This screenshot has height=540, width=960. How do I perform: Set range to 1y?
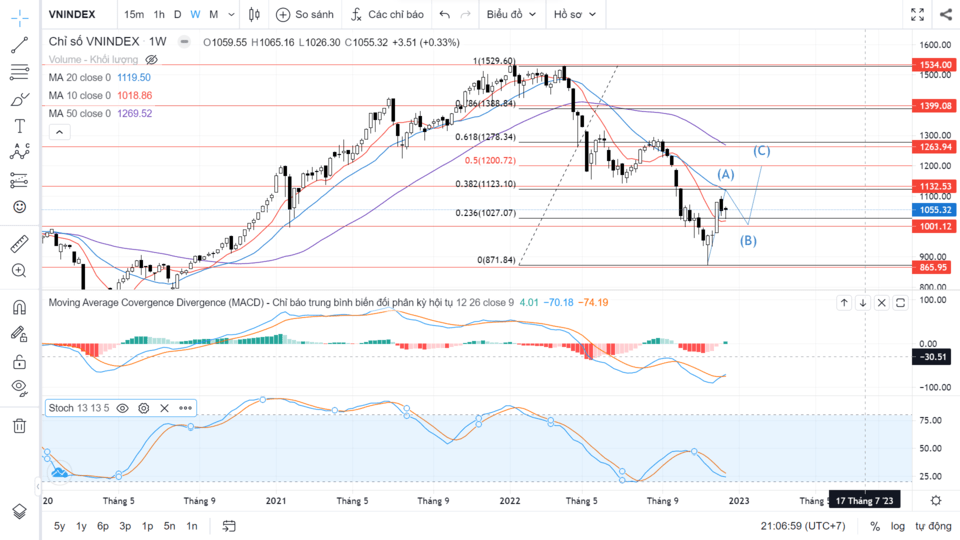[x=81, y=526]
